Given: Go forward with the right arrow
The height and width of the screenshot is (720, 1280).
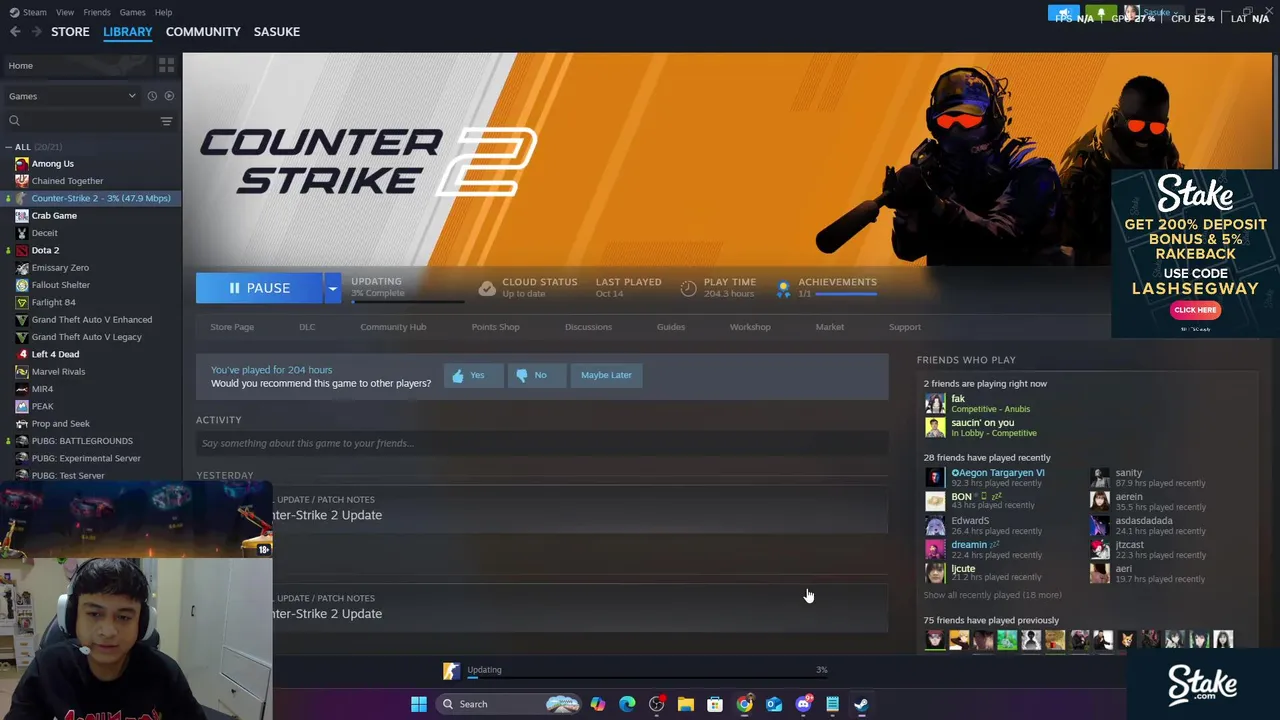Looking at the screenshot, I should (x=37, y=32).
